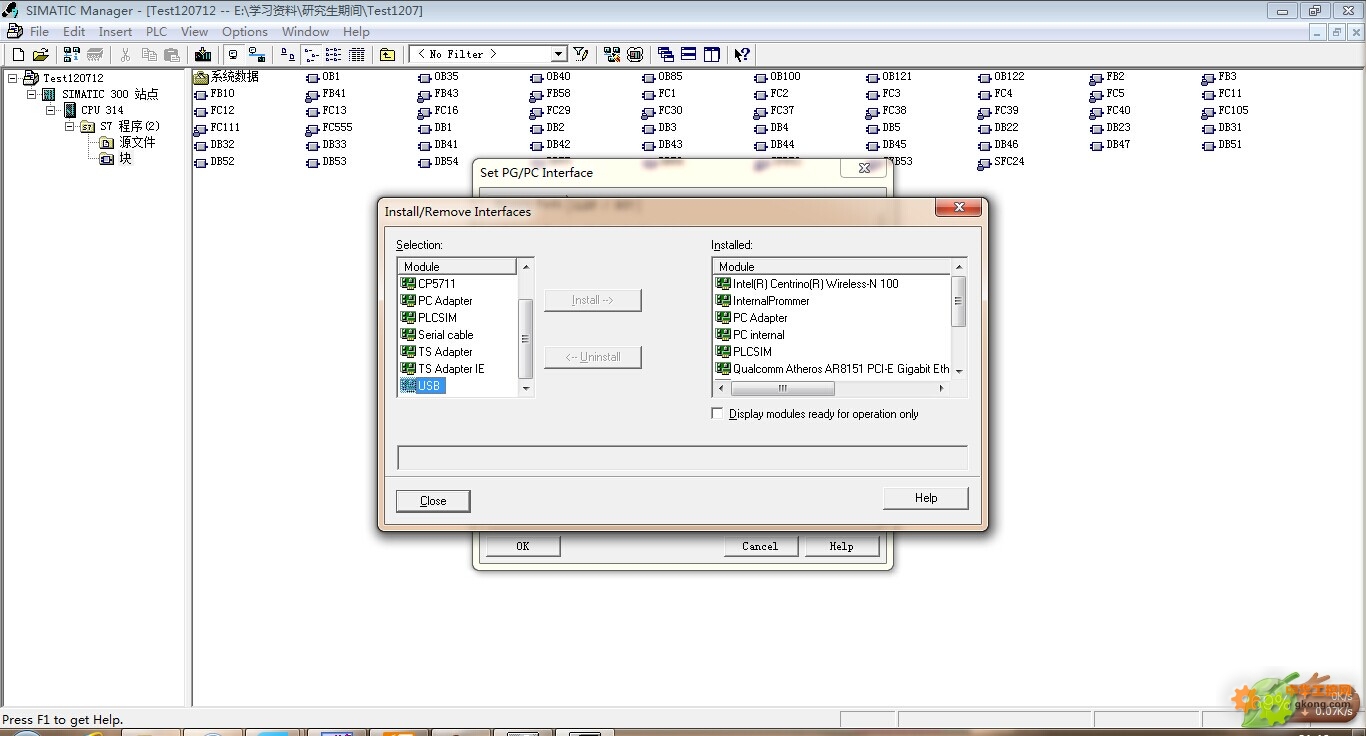Screen dimensions: 1366x736
Task: Open the File menu
Action: click(x=39, y=31)
